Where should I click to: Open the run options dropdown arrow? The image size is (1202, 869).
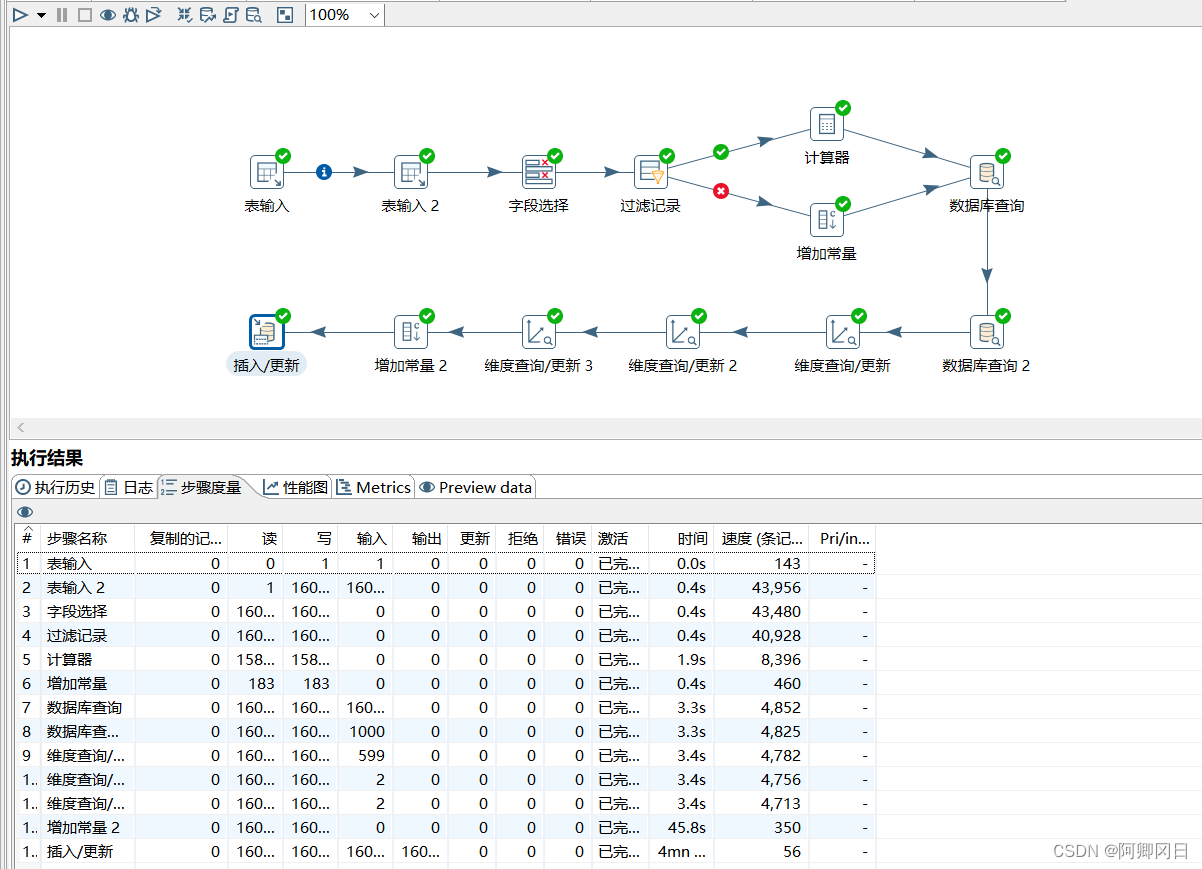click(x=41, y=15)
